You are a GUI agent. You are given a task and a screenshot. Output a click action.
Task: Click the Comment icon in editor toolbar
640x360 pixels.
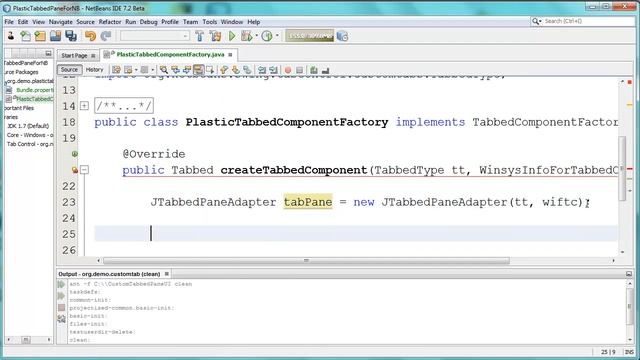click(x=313, y=70)
